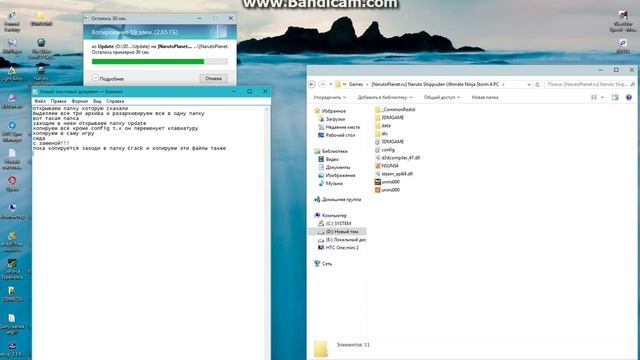Expand Подробнее in copy dialog
This screenshot has width=640, height=360.
[x=108, y=78]
